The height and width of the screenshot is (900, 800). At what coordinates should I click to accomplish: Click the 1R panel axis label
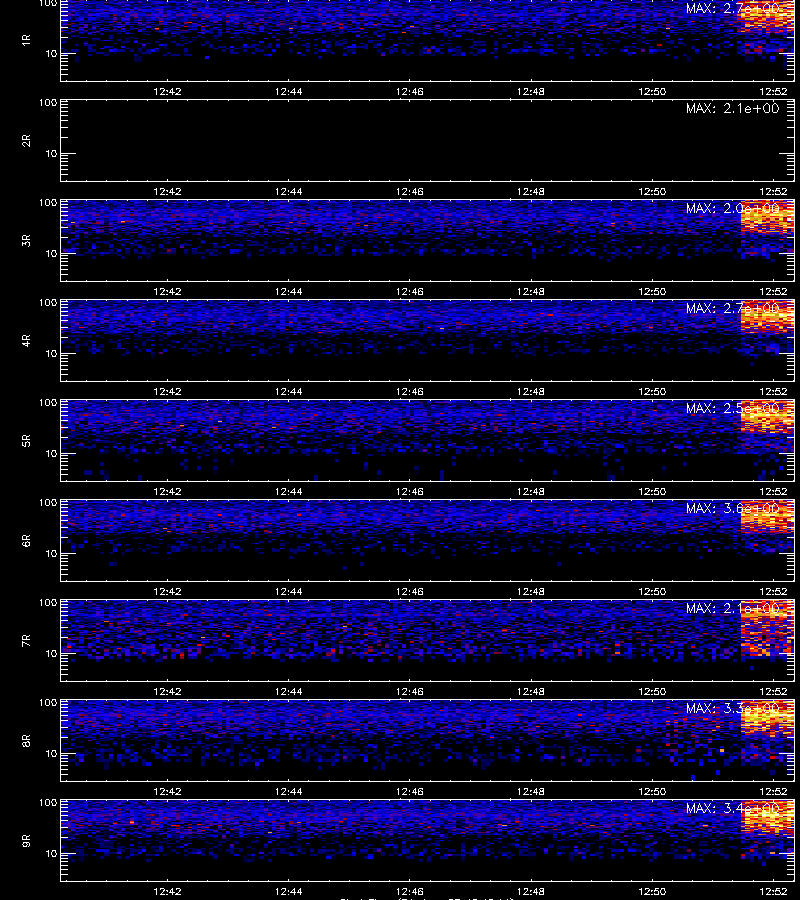click(x=26, y=40)
